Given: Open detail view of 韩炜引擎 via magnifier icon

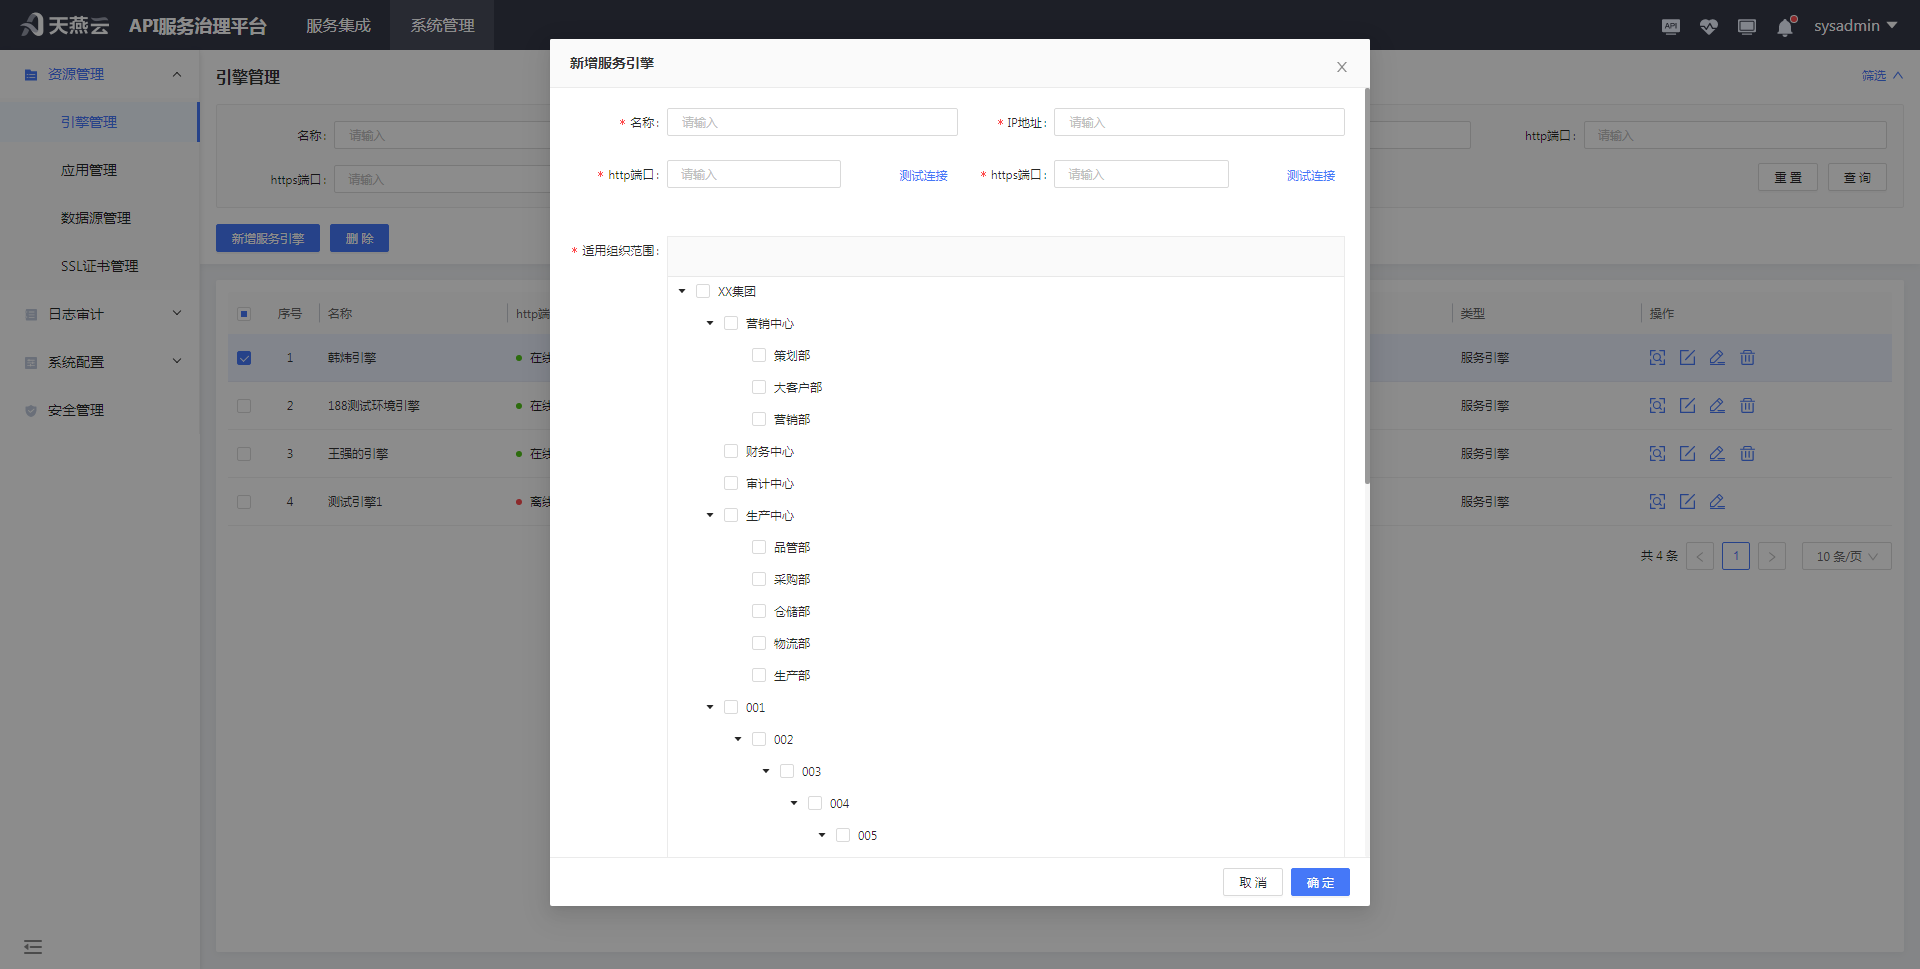Looking at the screenshot, I should point(1658,357).
